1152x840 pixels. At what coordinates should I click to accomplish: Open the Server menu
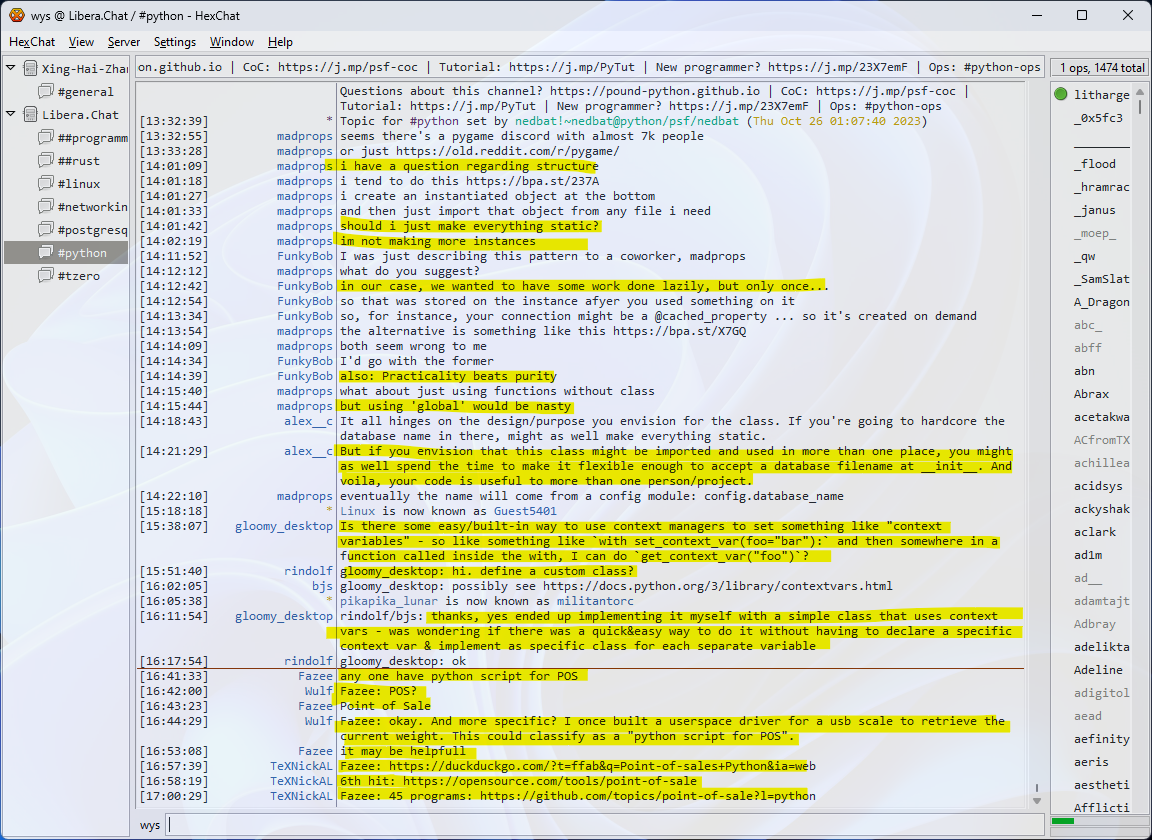coord(124,42)
